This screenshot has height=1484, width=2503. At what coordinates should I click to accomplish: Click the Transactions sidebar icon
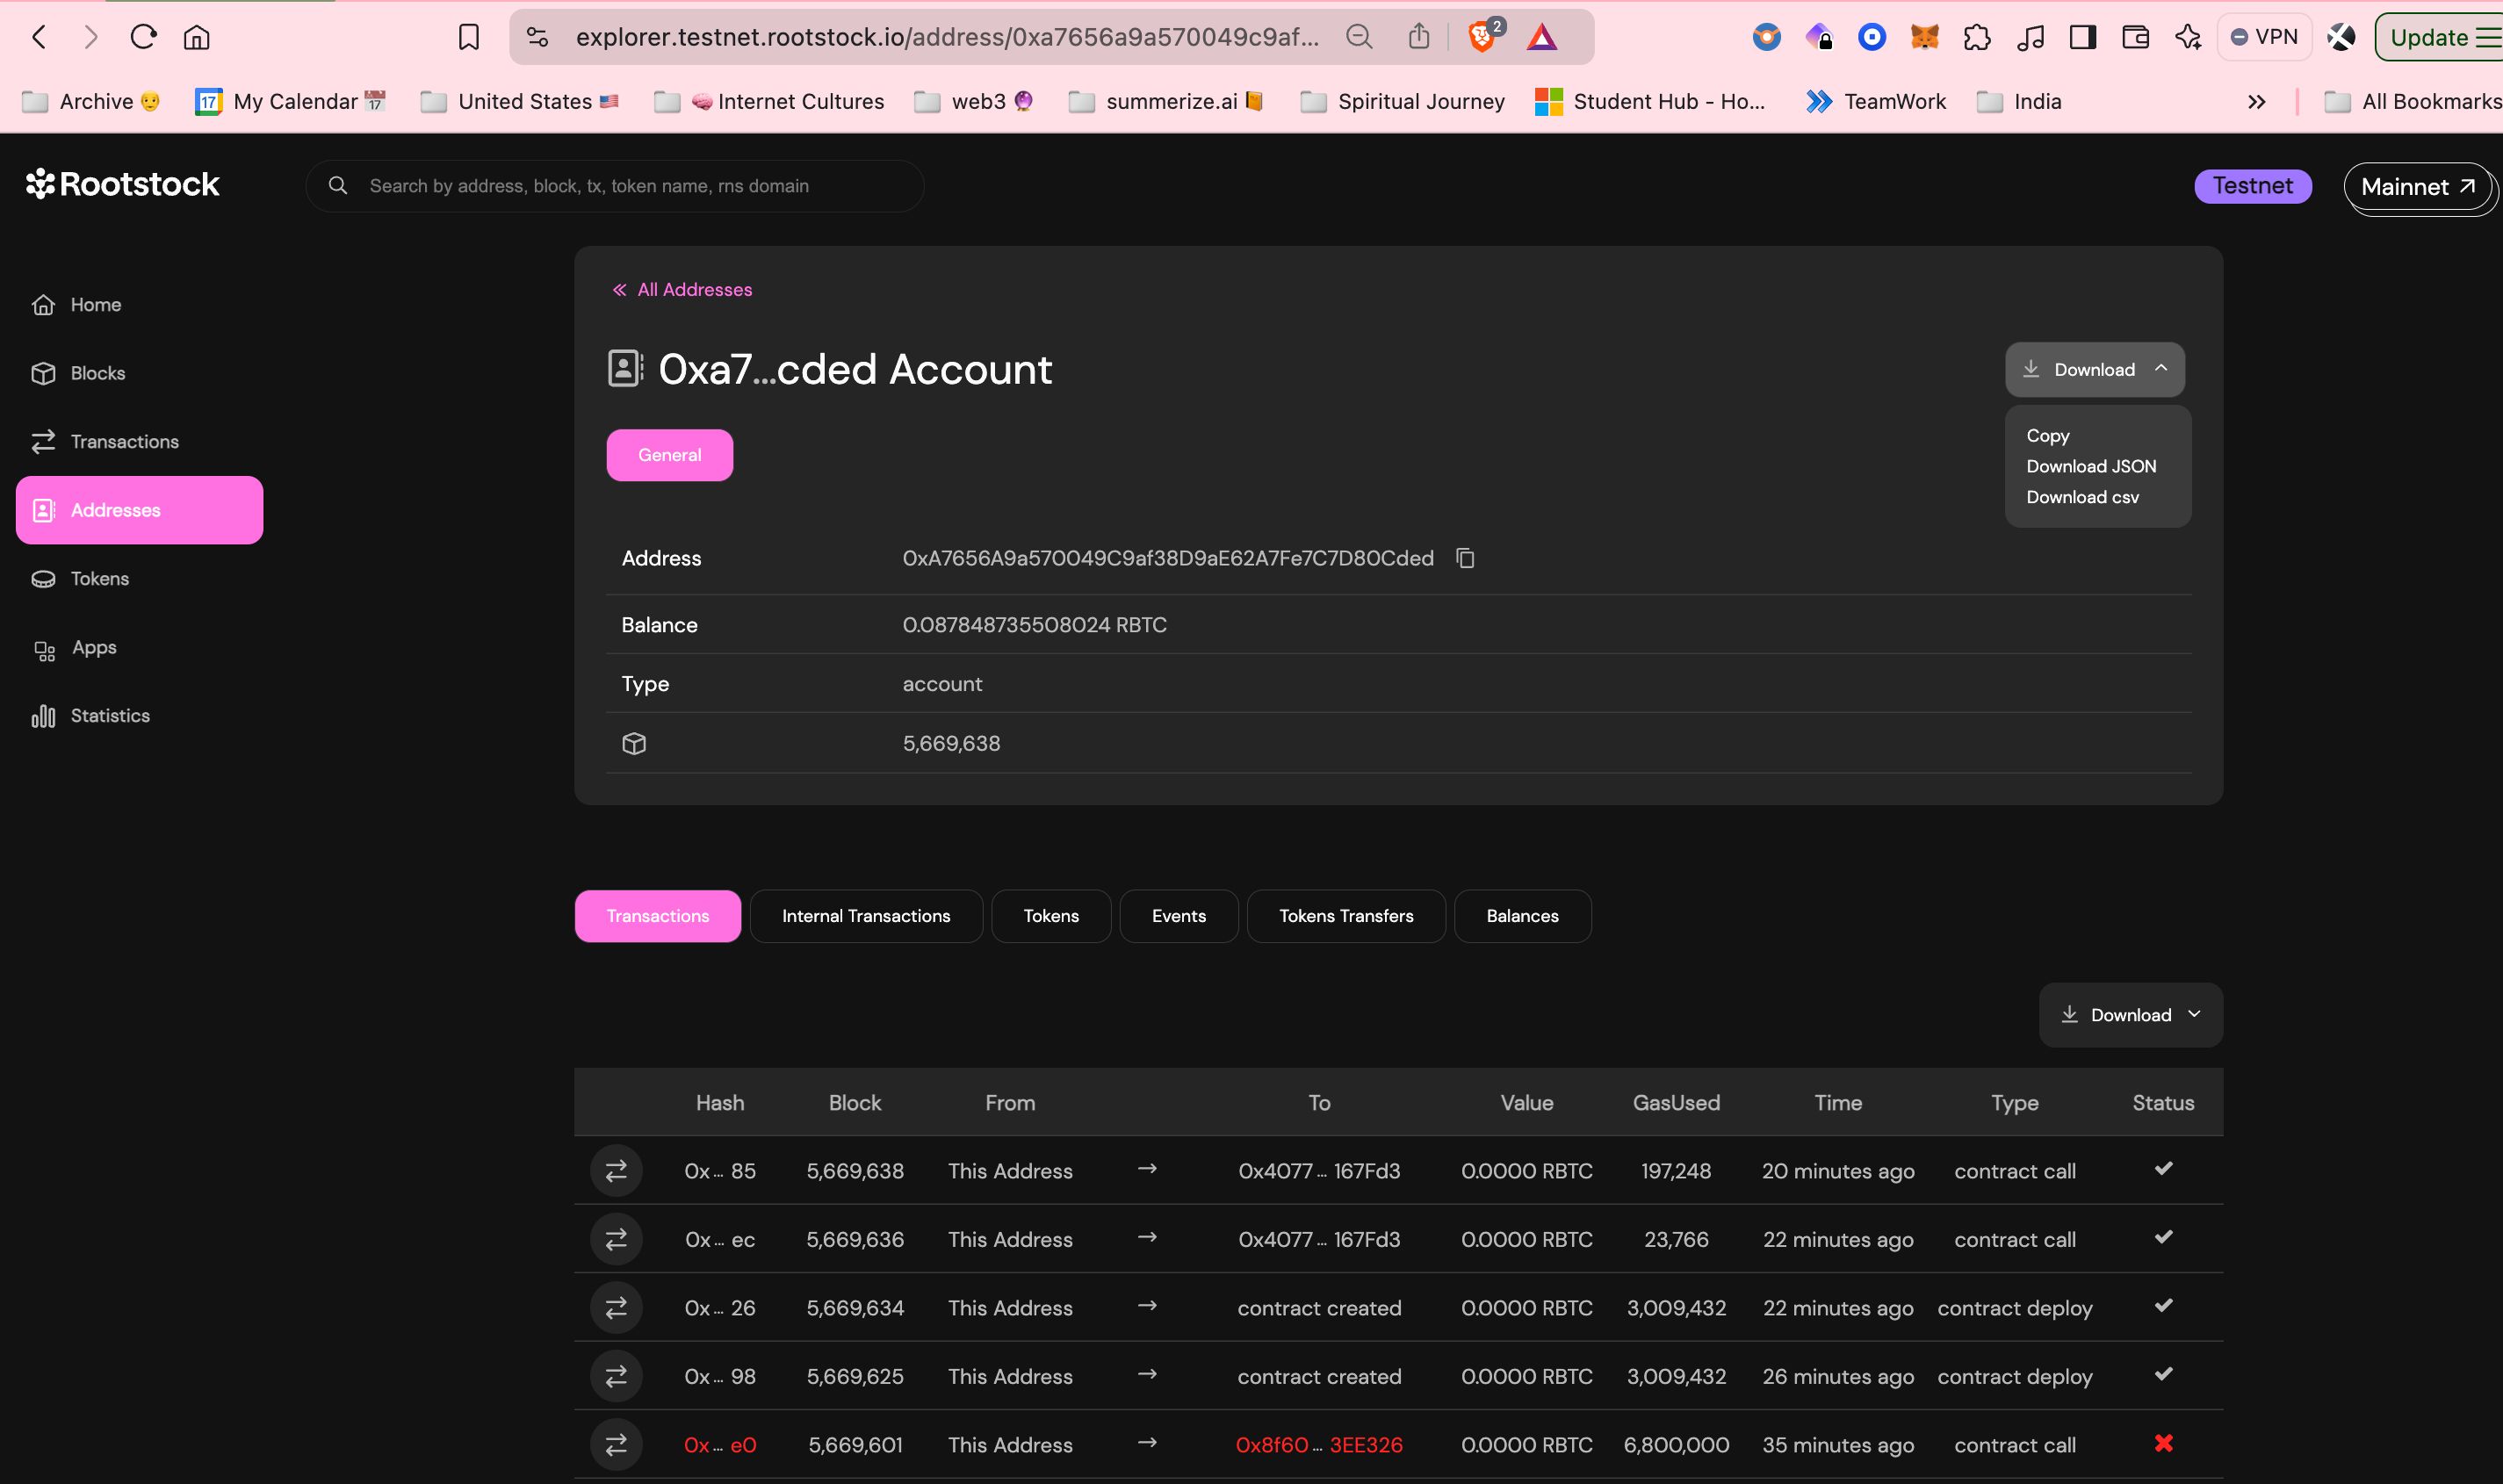pyautogui.click(x=39, y=442)
